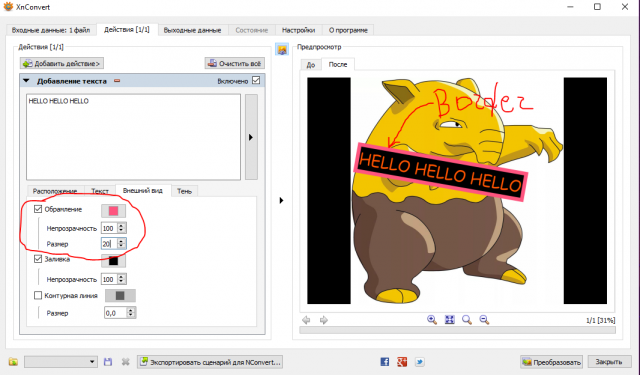Click the Преобразовать button
640x375 pixels.
click(x=551, y=362)
